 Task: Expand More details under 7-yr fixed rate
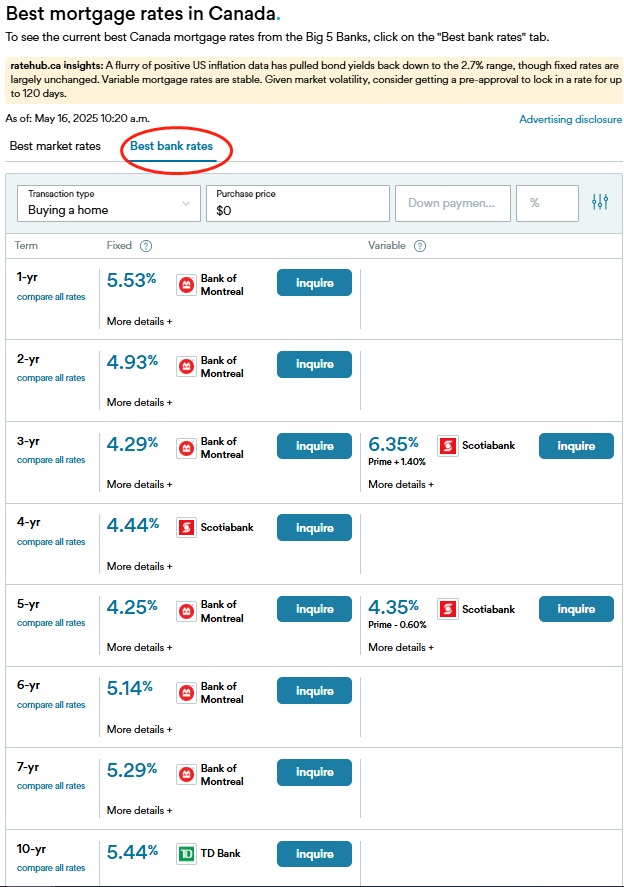coord(139,810)
